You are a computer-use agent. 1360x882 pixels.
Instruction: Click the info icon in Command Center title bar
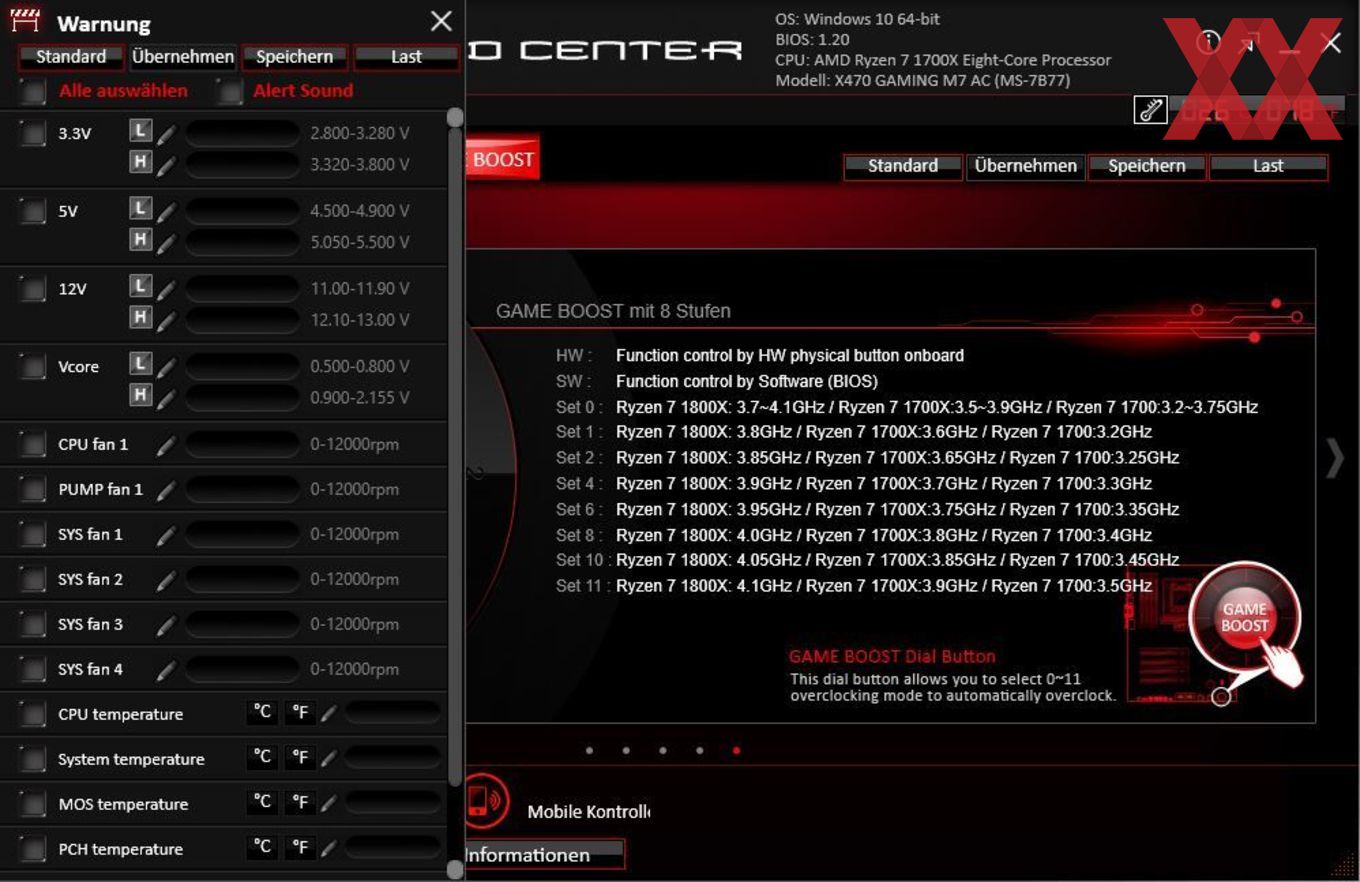(1209, 41)
